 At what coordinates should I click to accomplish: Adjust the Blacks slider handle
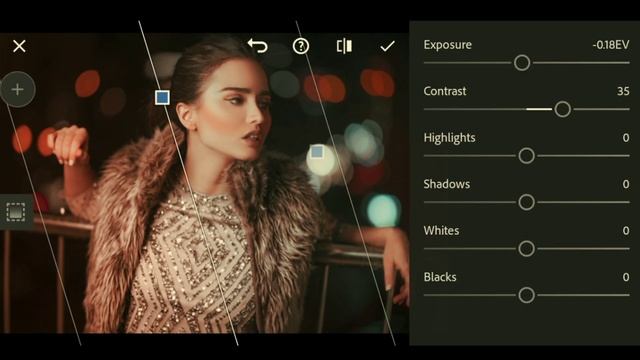click(527, 295)
